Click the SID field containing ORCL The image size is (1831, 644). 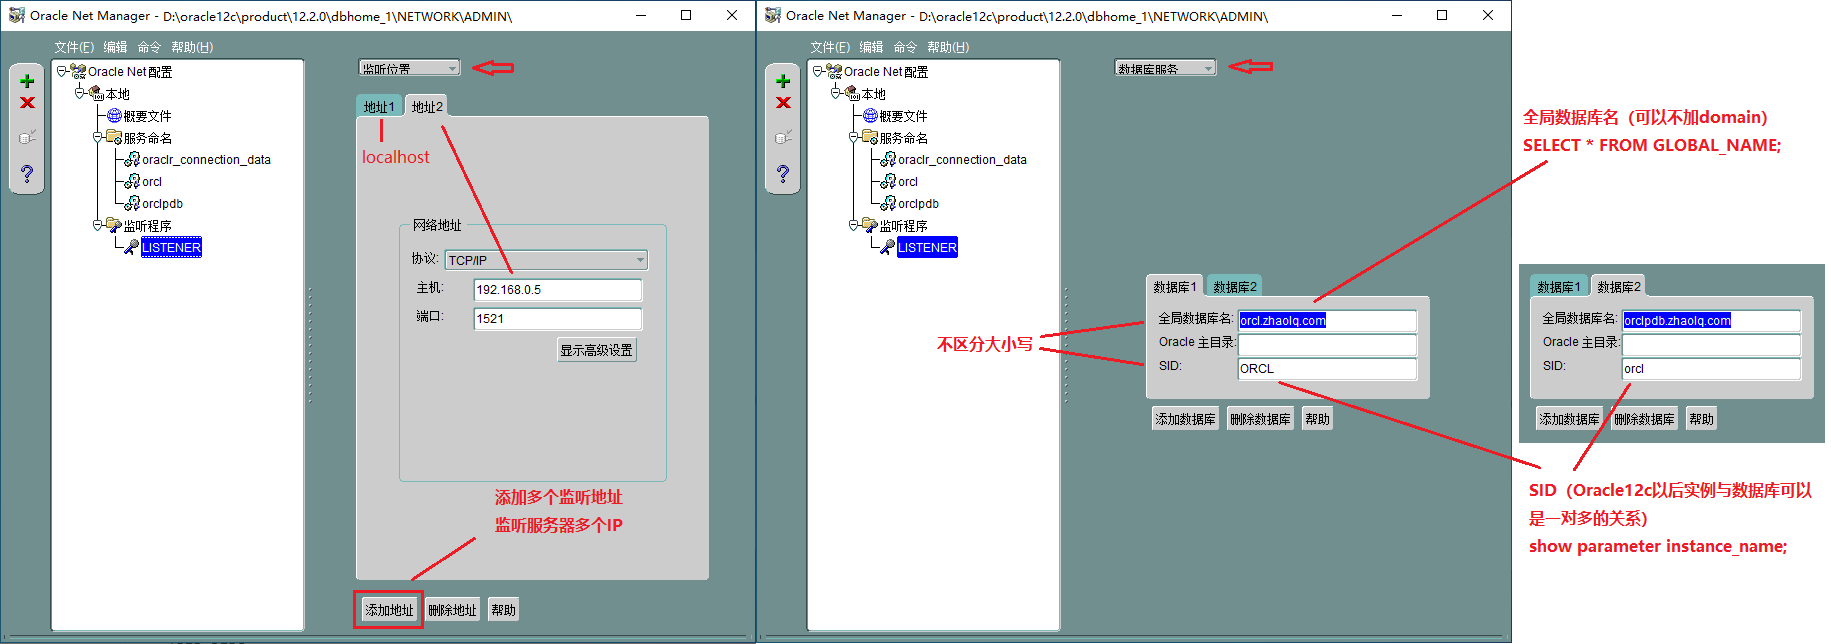pyautogui.click(x=1326, y=369)
